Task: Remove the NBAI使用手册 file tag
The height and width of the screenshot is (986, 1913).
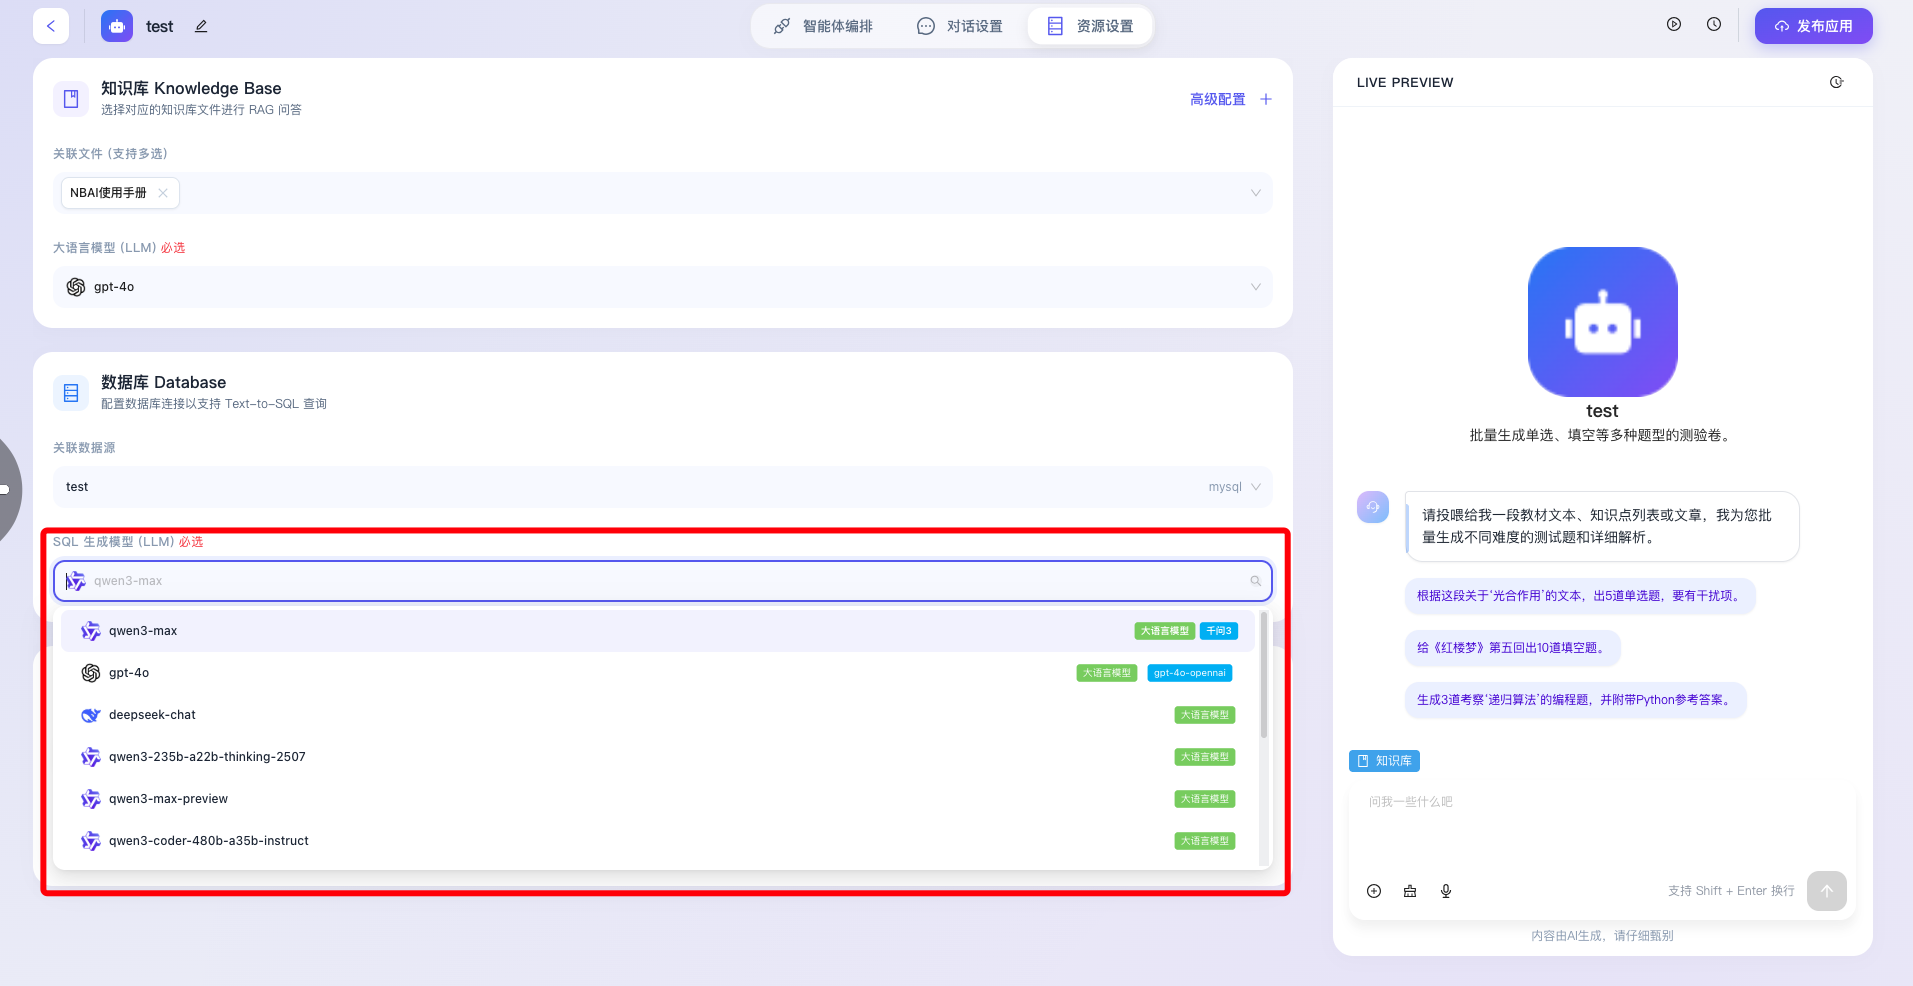Action: click(x=163, y=193)
